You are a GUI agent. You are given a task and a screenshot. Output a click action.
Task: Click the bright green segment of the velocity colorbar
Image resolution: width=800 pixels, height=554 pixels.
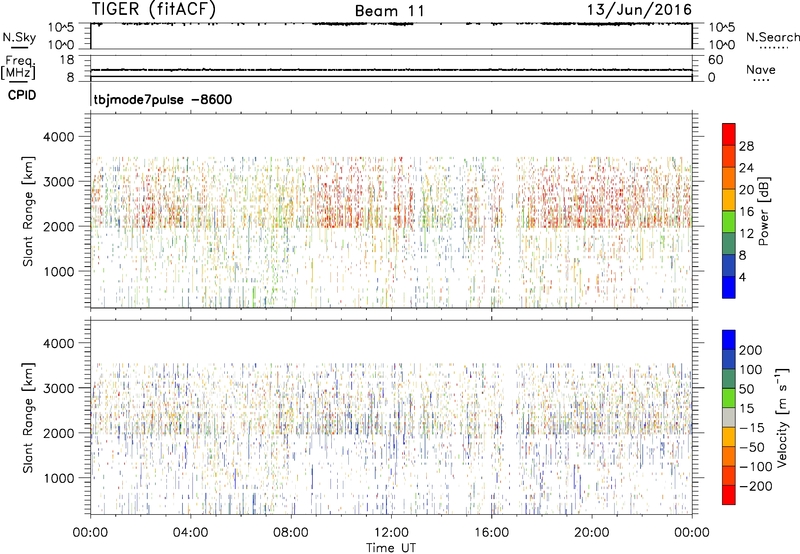729,398
